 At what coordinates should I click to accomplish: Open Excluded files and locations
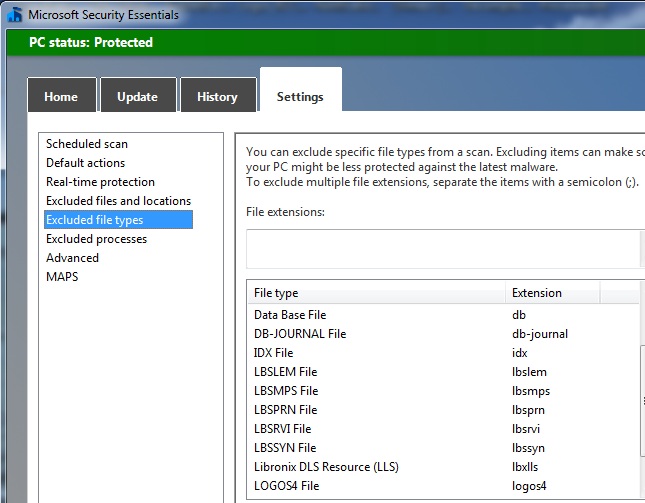118,201
